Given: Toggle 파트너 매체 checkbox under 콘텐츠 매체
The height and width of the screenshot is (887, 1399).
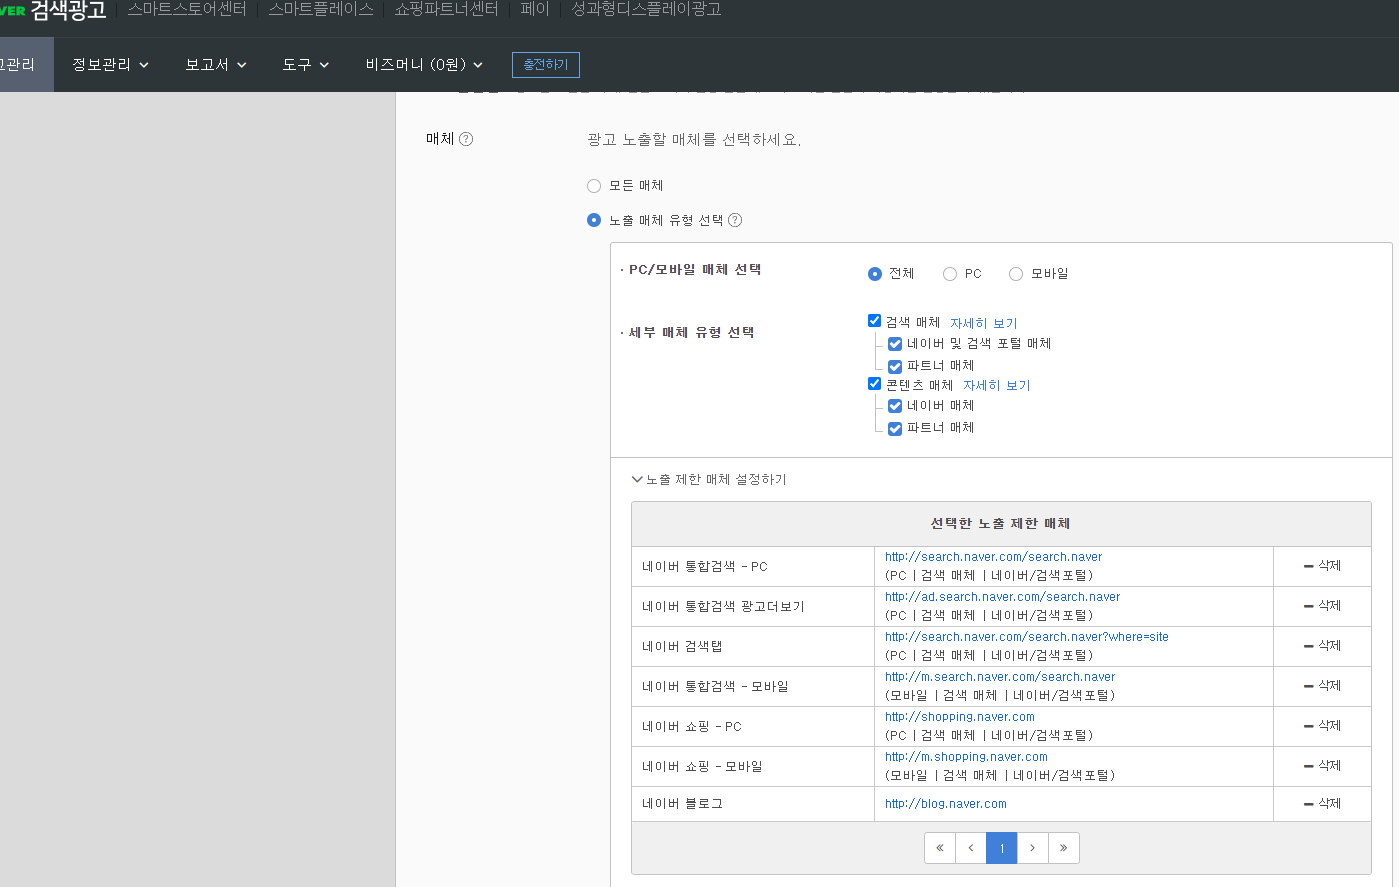Looking at the screenshot, I should (x=895, y=429).
